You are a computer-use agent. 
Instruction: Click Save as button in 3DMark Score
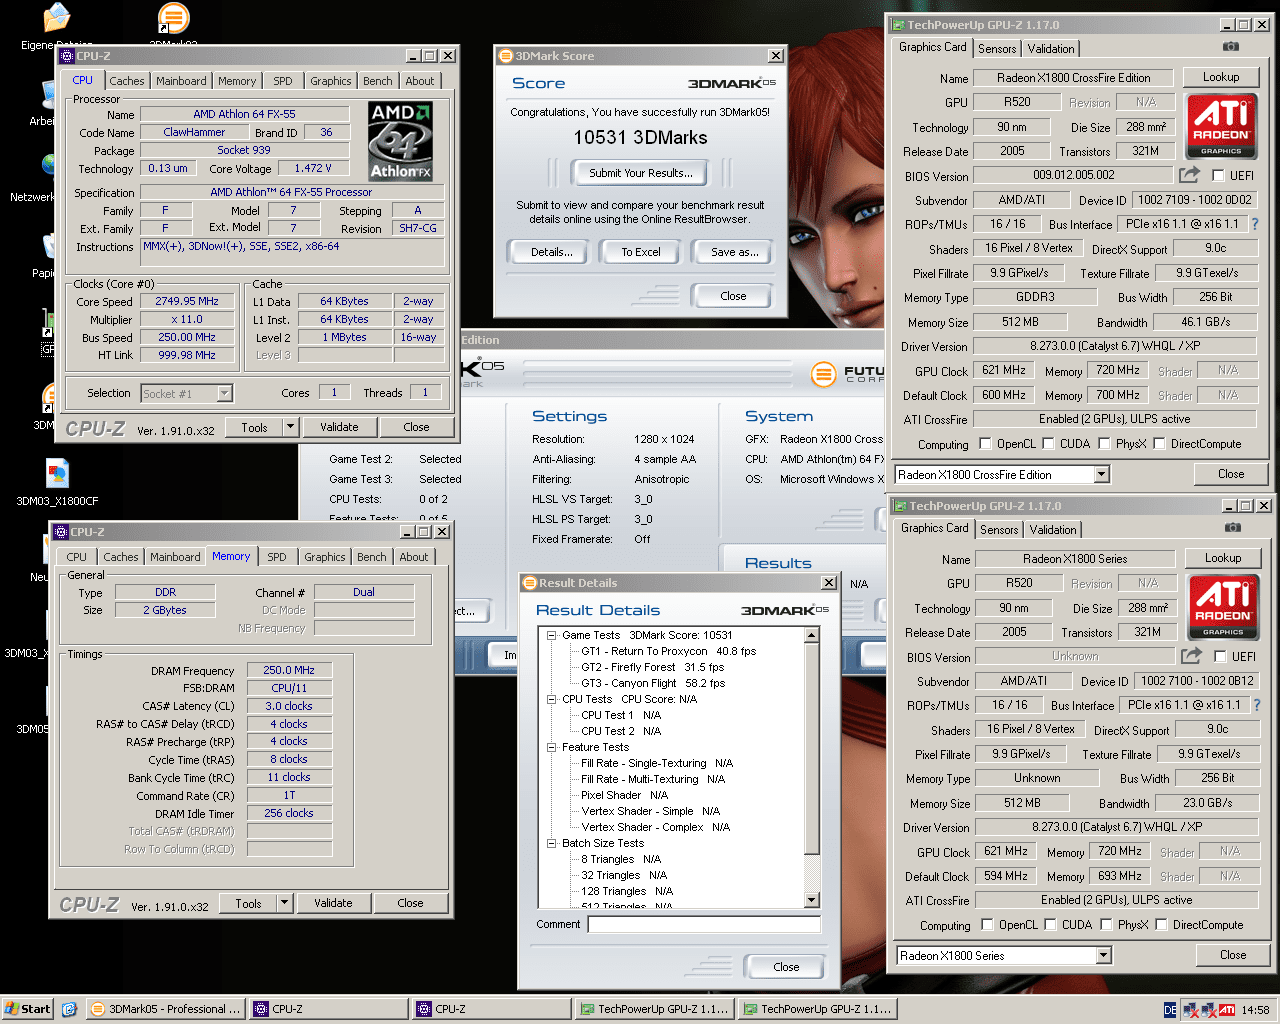[x=734, y=252]
